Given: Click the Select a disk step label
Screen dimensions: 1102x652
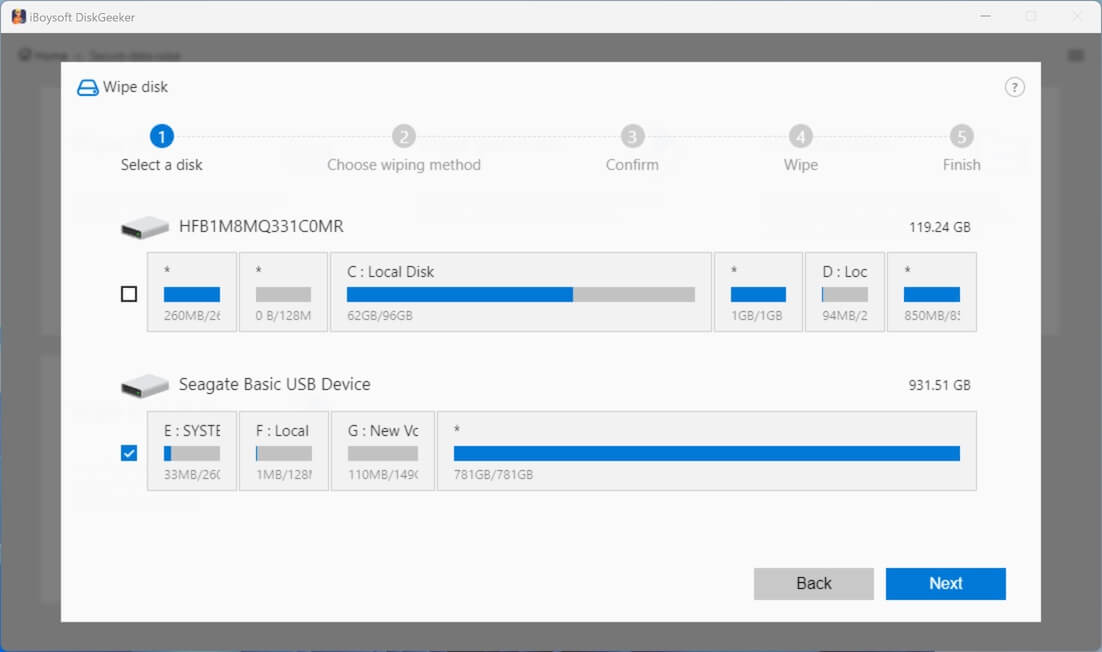Looking at the screenshot, I should point(162,165).
